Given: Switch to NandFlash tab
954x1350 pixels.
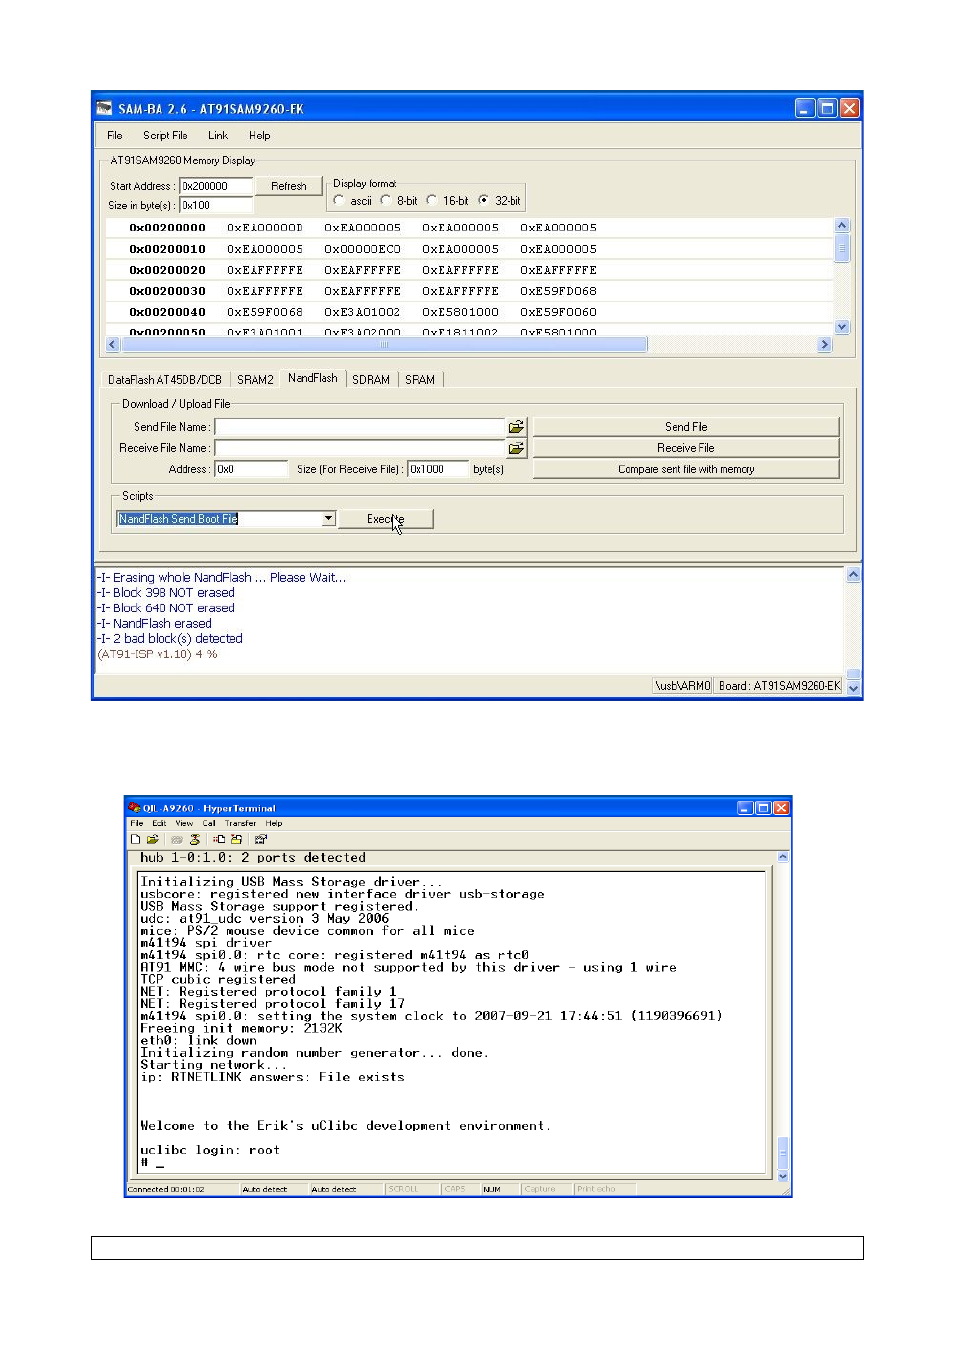Looking at the screenshot, I should (313, 378).
